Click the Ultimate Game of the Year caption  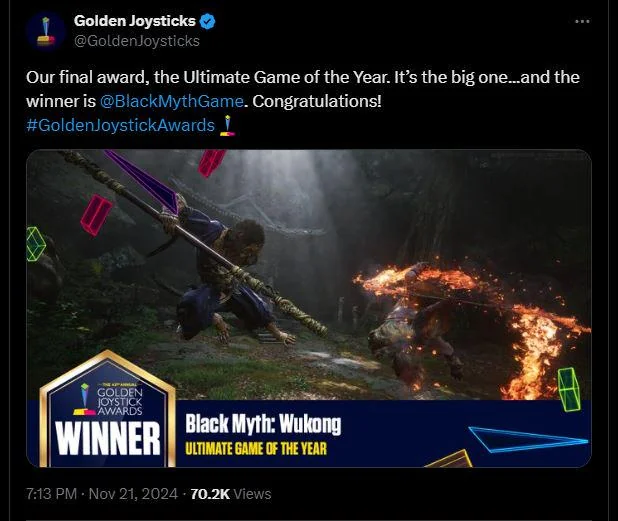(x=256, y=448)
